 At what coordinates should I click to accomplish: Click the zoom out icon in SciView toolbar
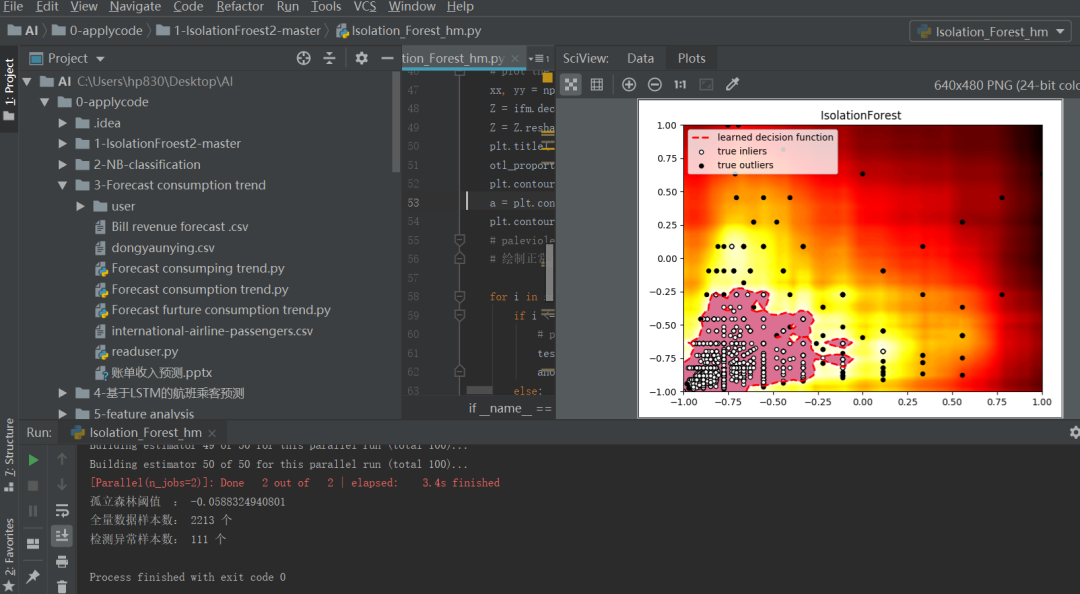(x=655, y=85)
